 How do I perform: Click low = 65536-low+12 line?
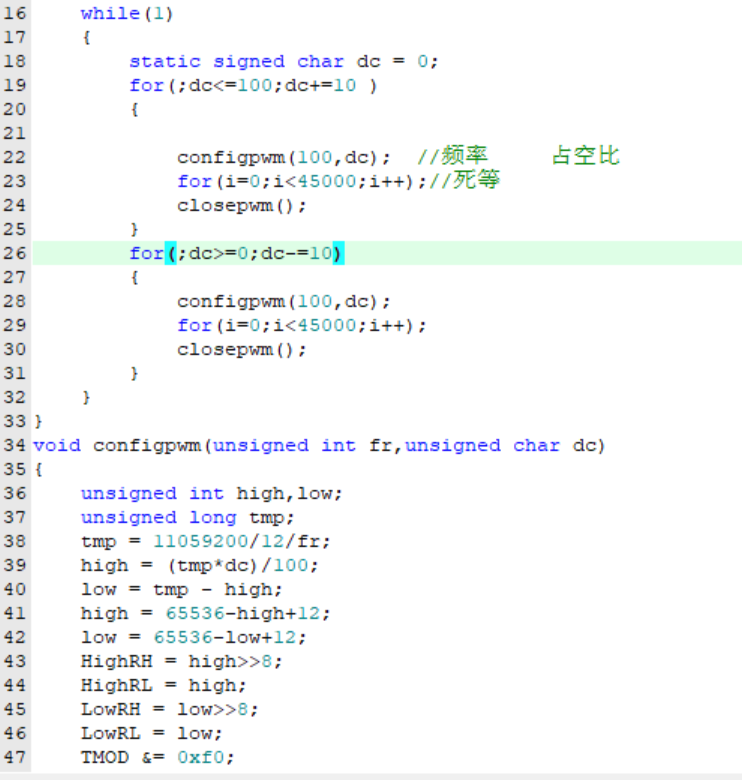[194, 637]
